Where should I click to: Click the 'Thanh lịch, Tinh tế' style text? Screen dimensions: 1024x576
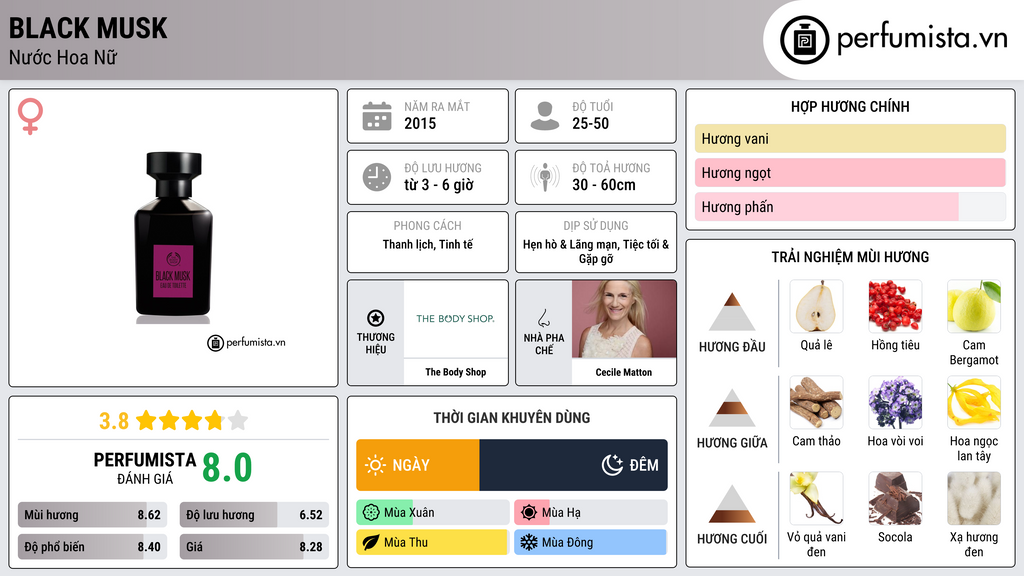point(428,244)
